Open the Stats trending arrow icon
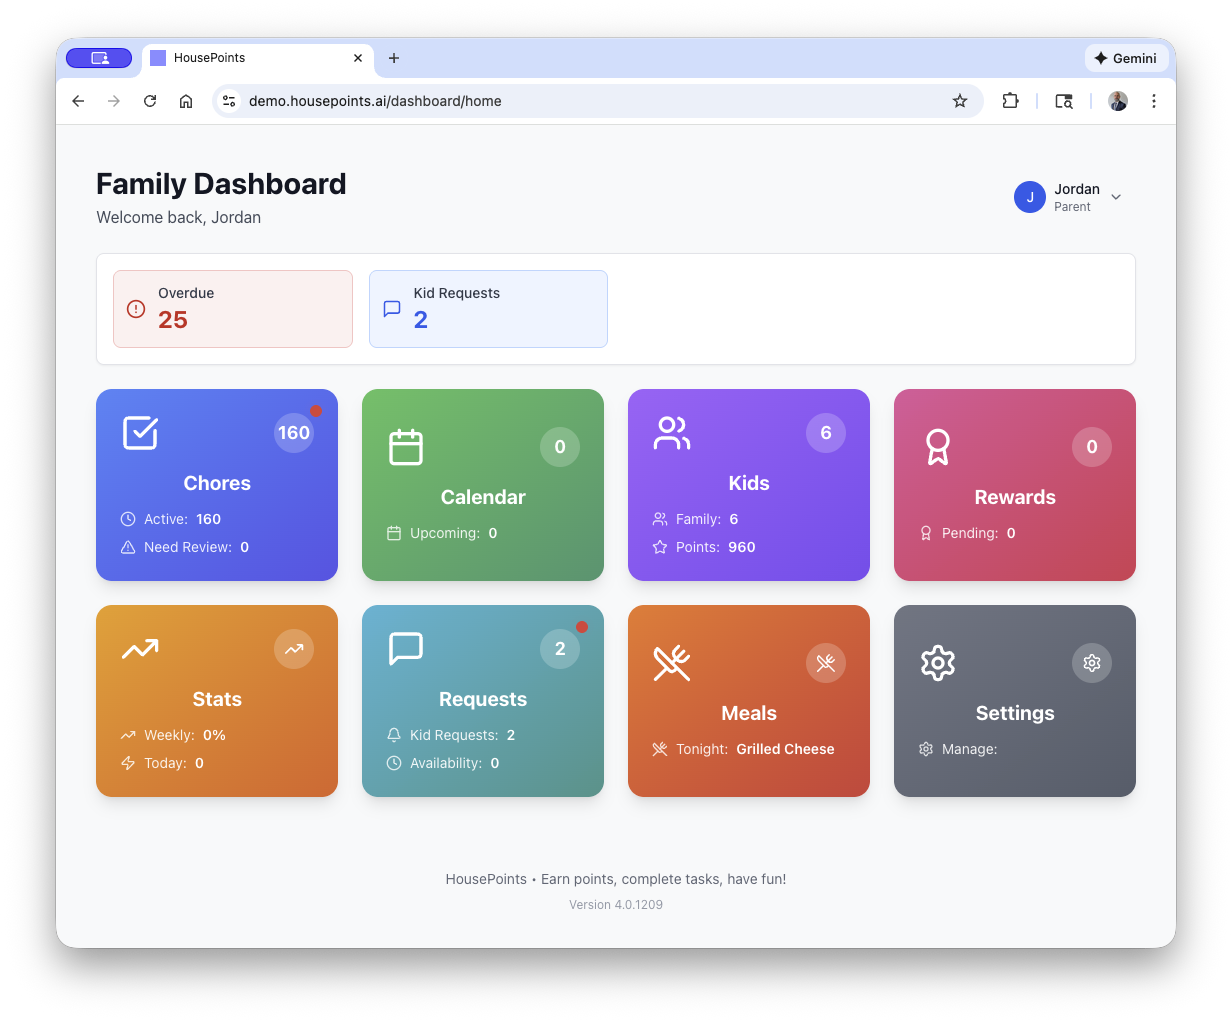Screen dimensions: 1232x1022 click(140, 649)
